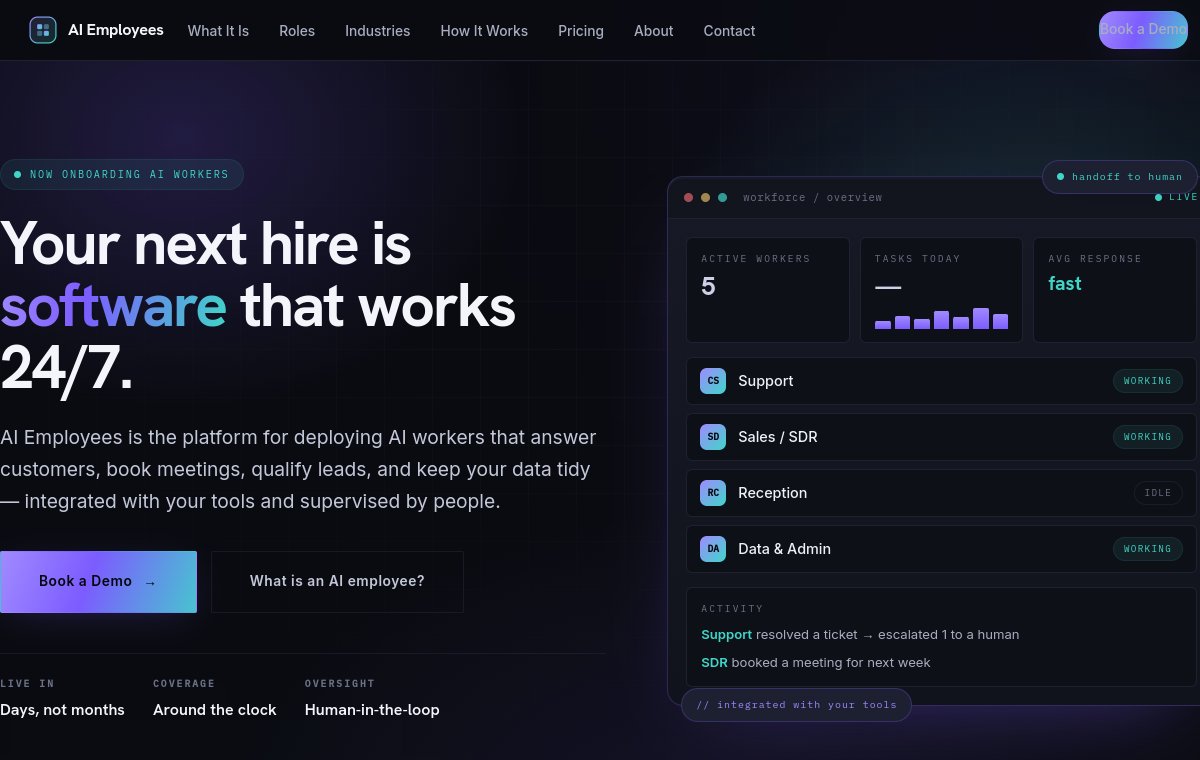Open the About nav link

coord(653,31)
